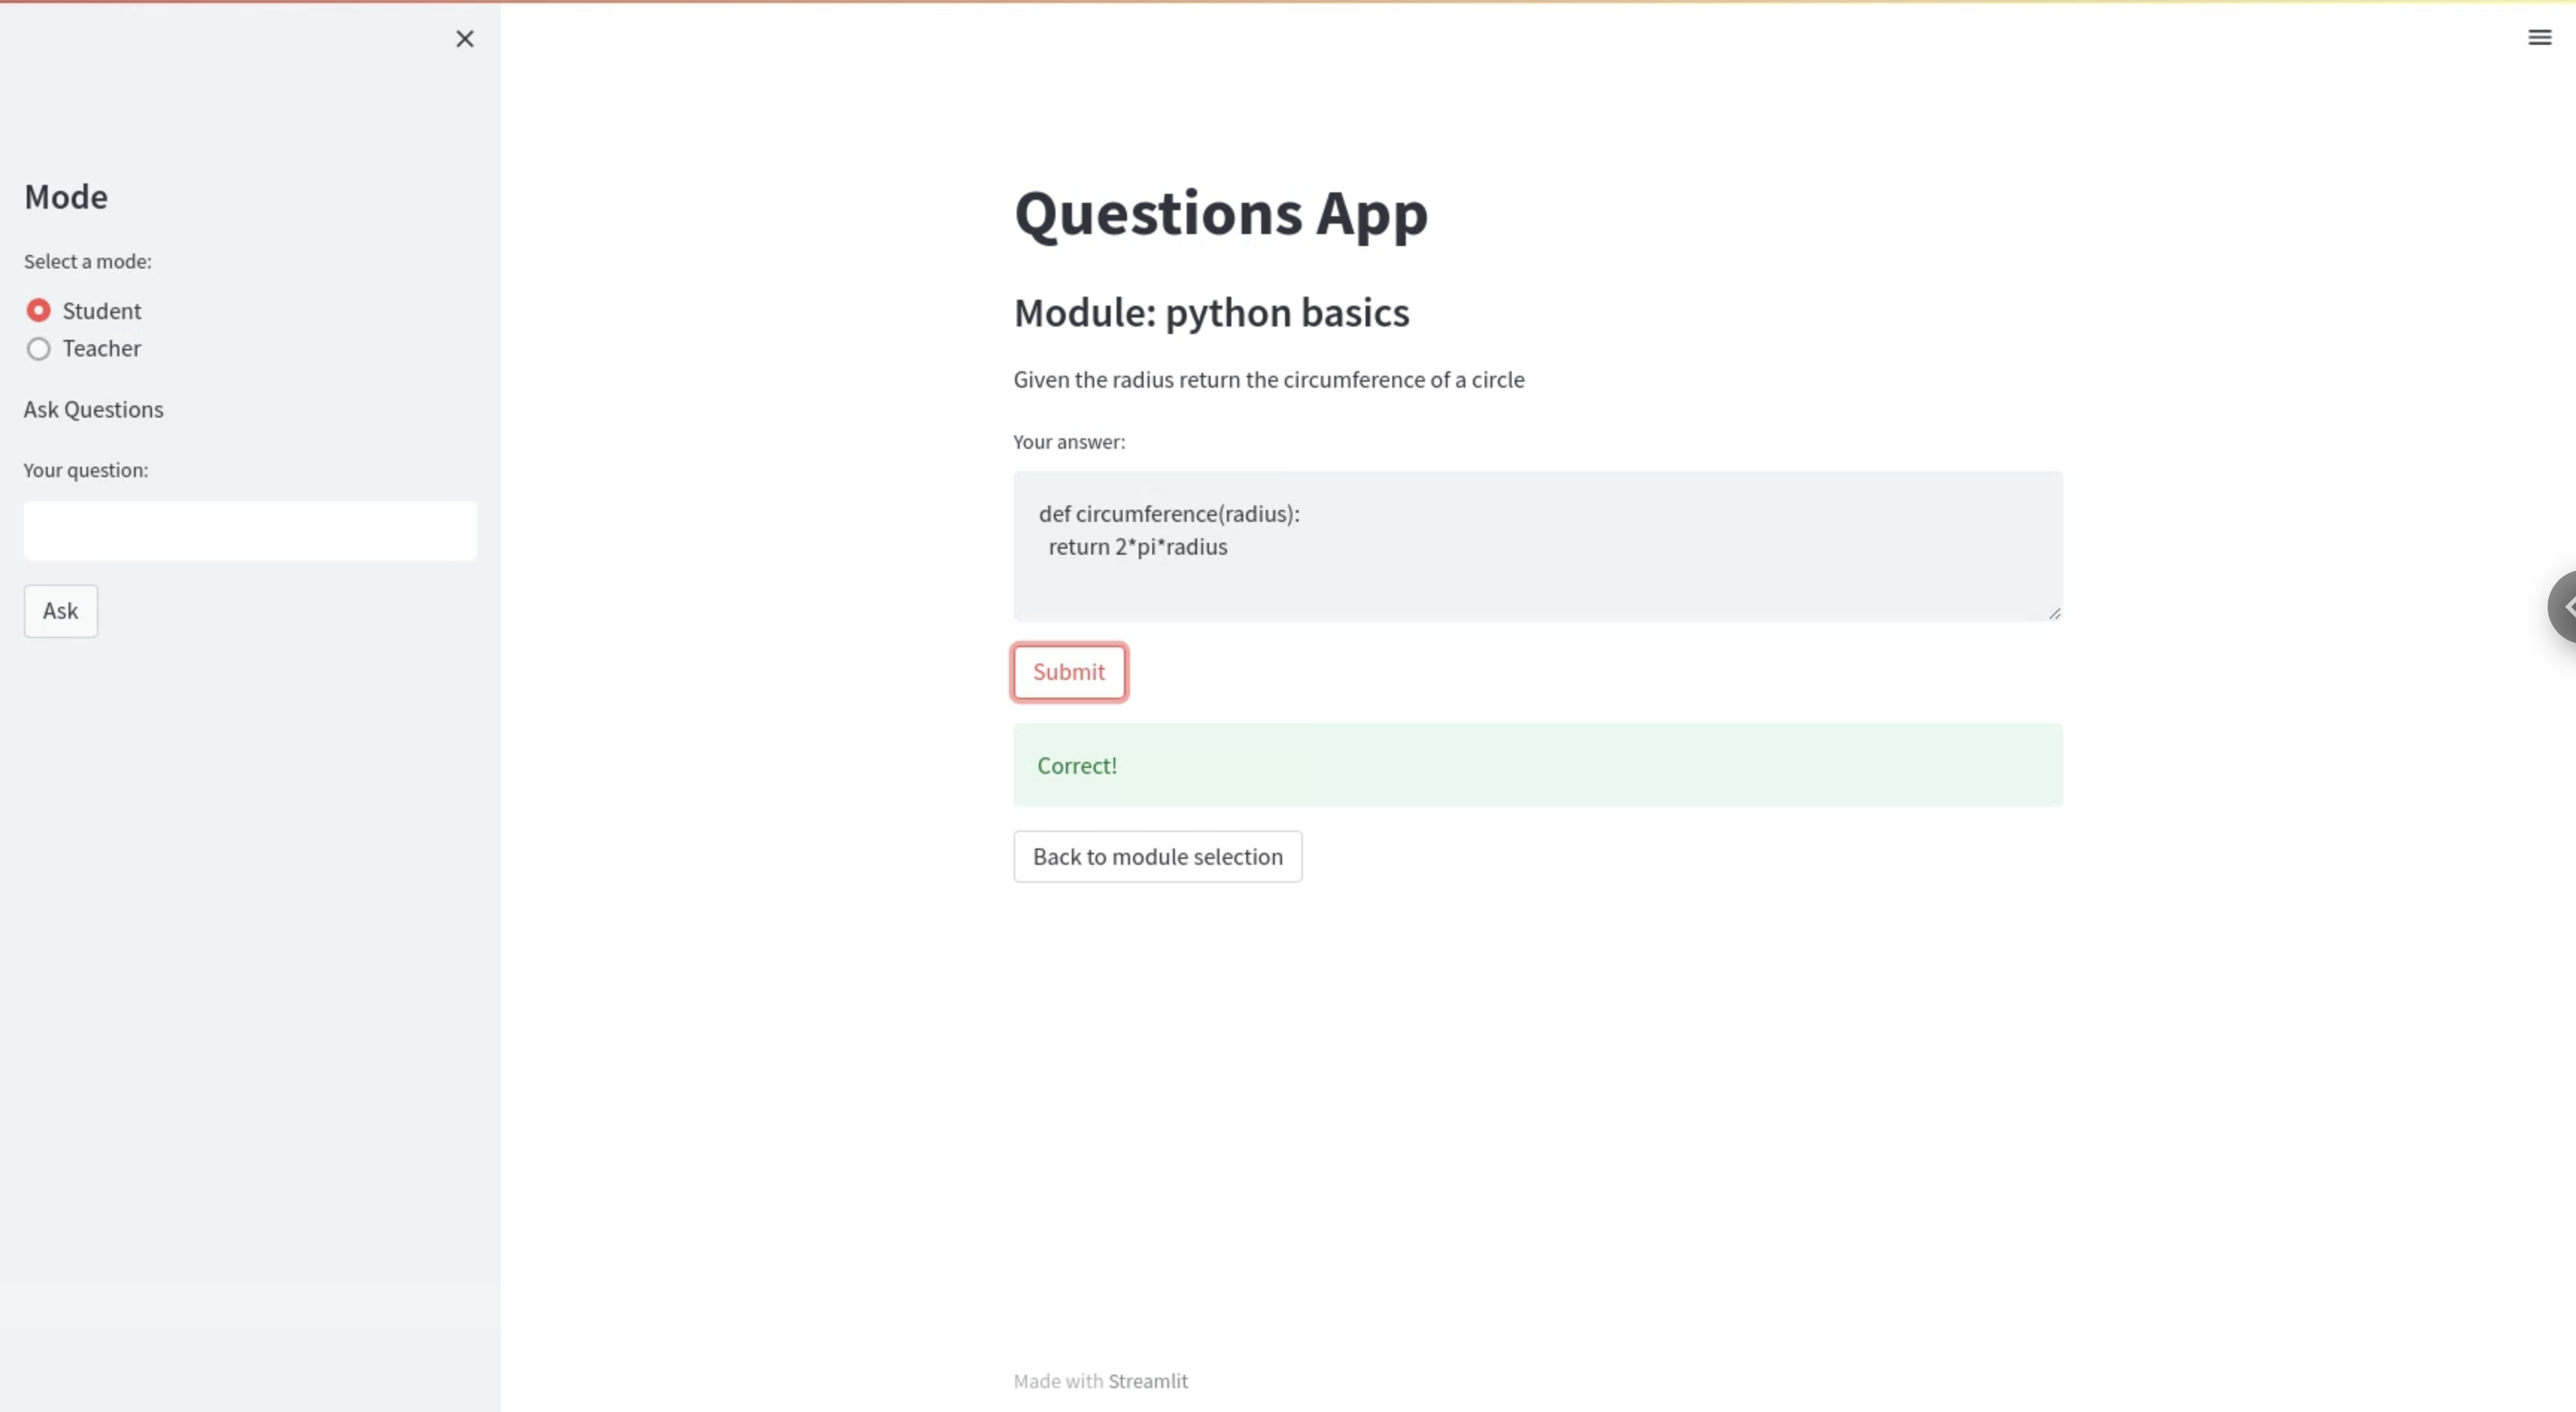The height and width of the screenshot is (1412, 2576).
Task: Go back to module selection
Action: (x=1157, y=857)
